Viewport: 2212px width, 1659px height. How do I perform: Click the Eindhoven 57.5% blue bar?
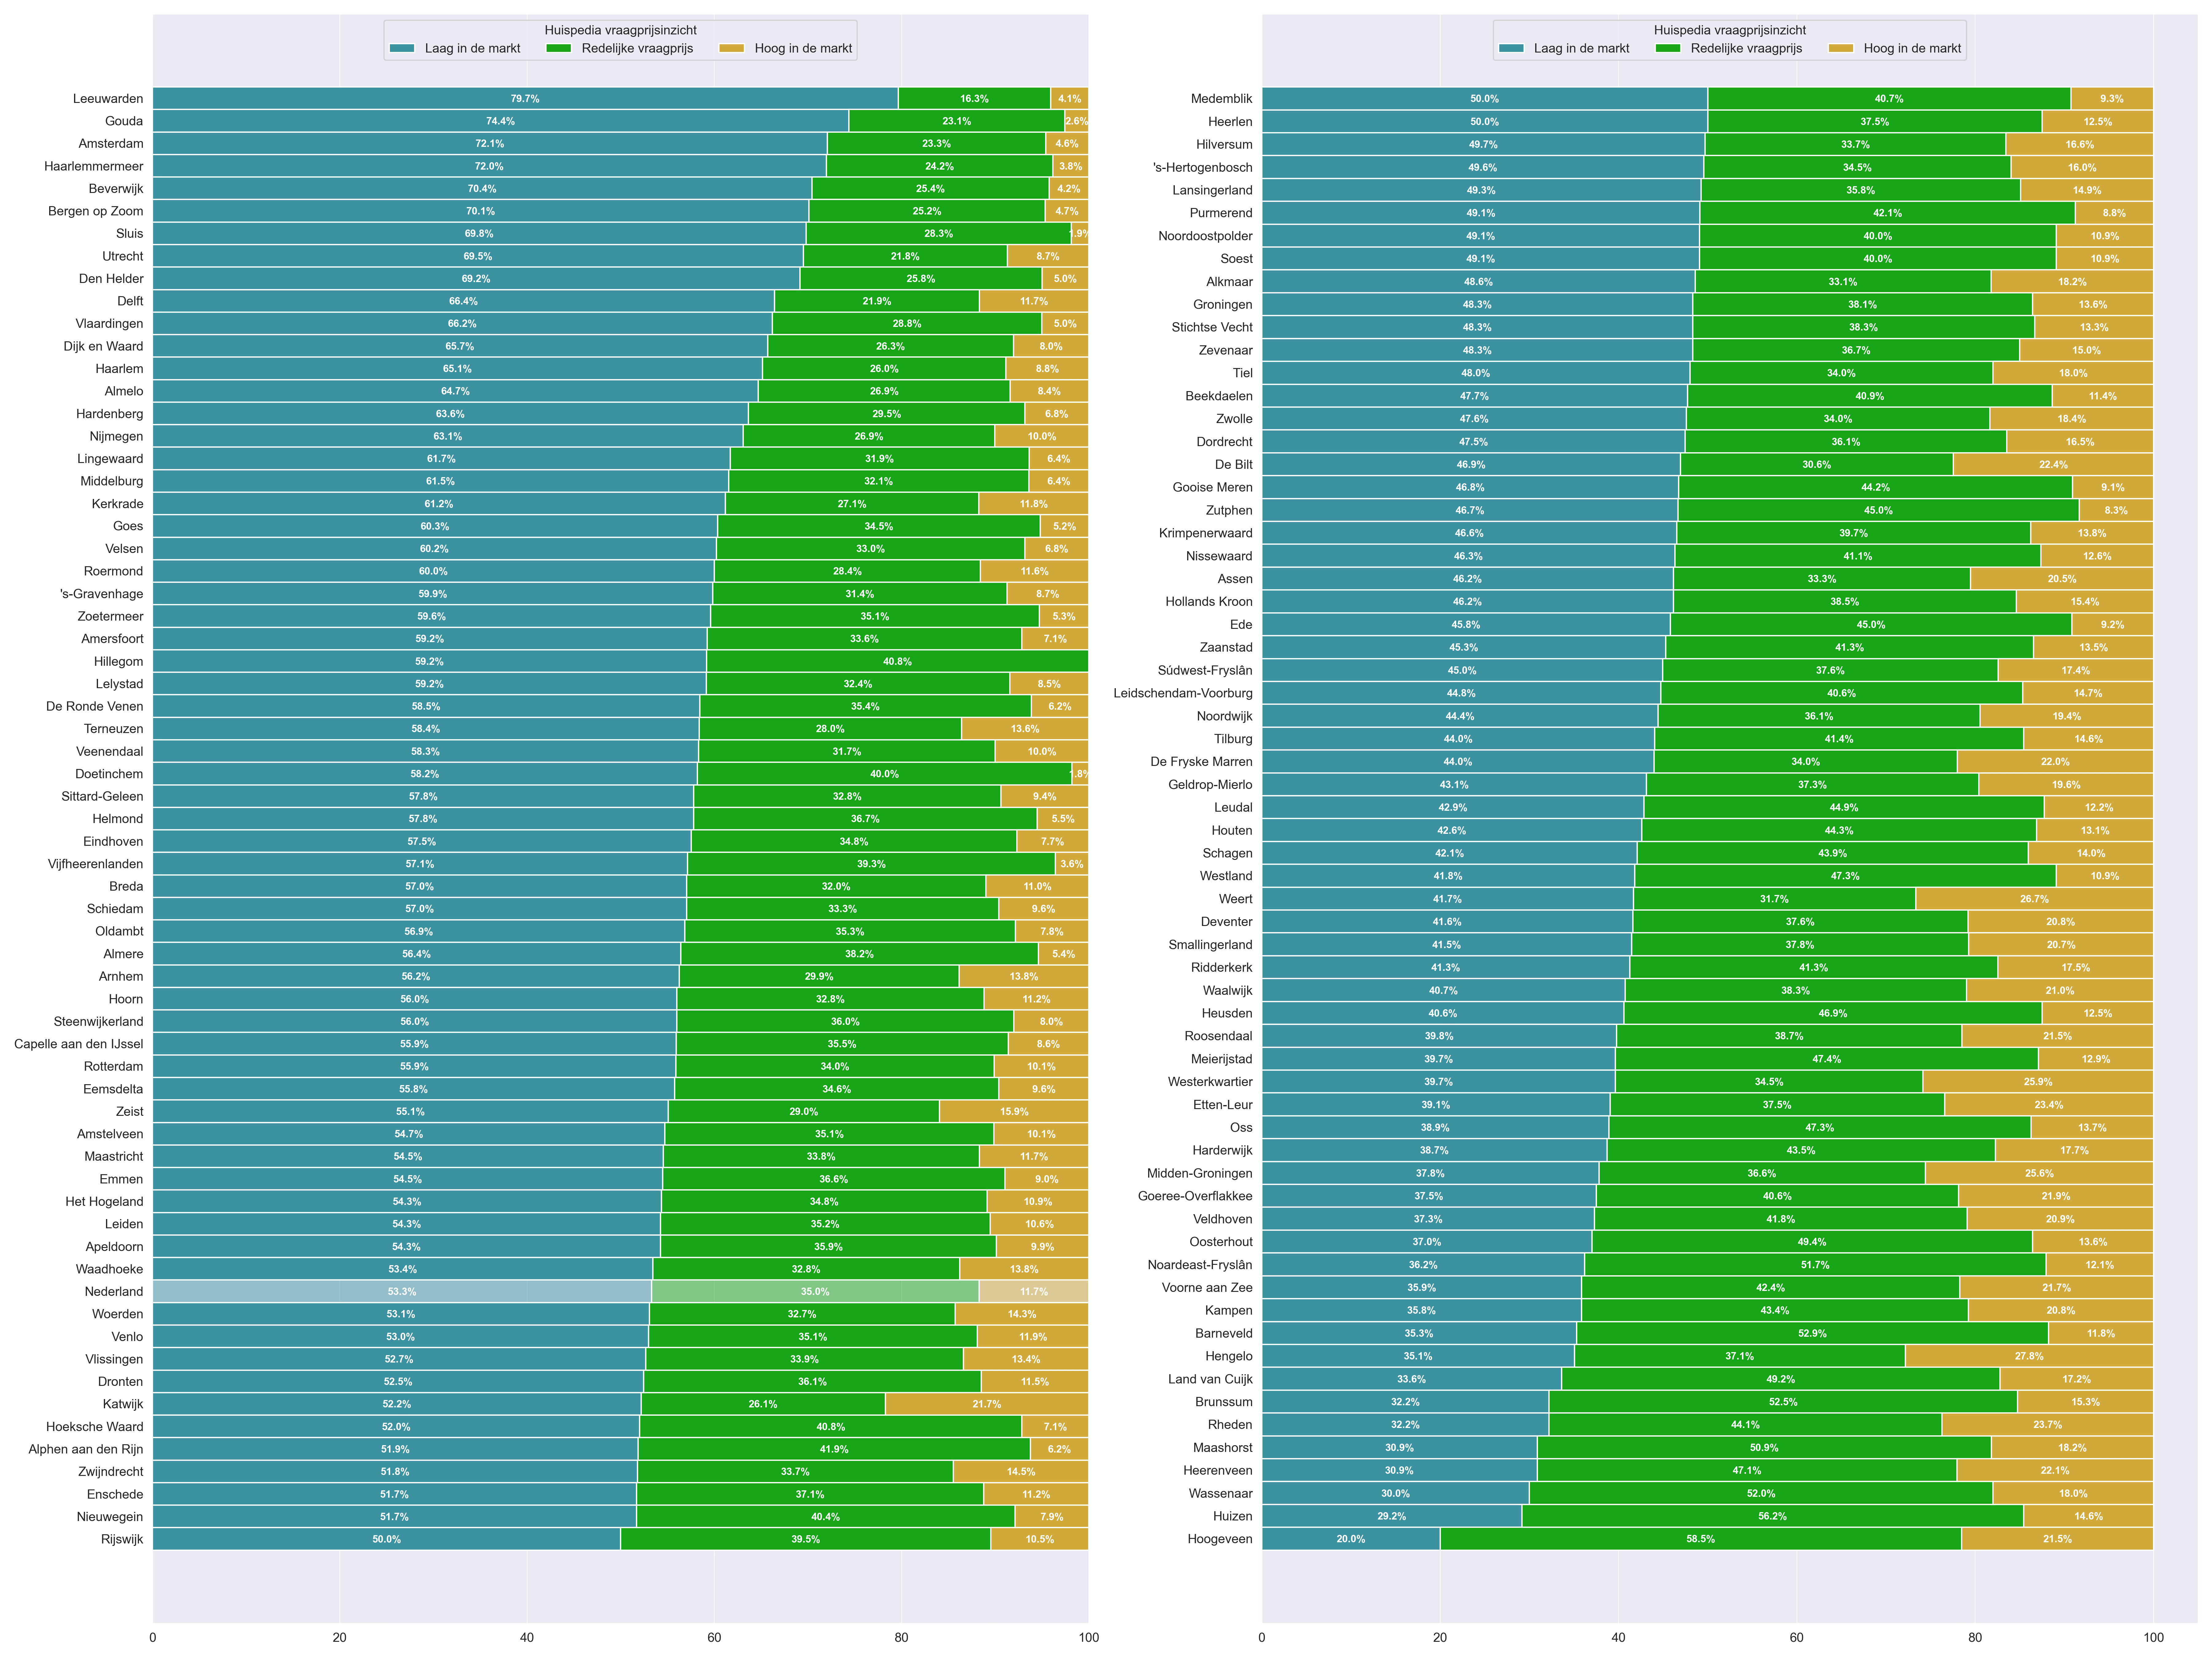click(x=422, y=841)
